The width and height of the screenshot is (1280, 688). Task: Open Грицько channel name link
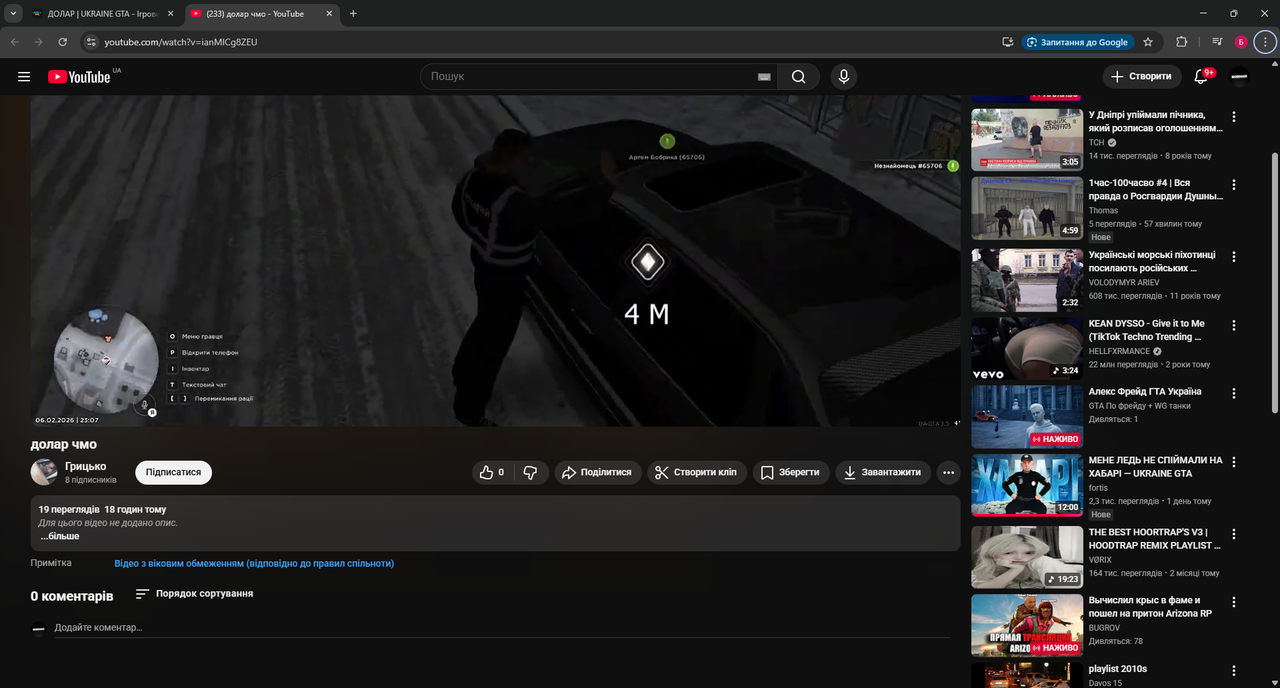[85, 466]
